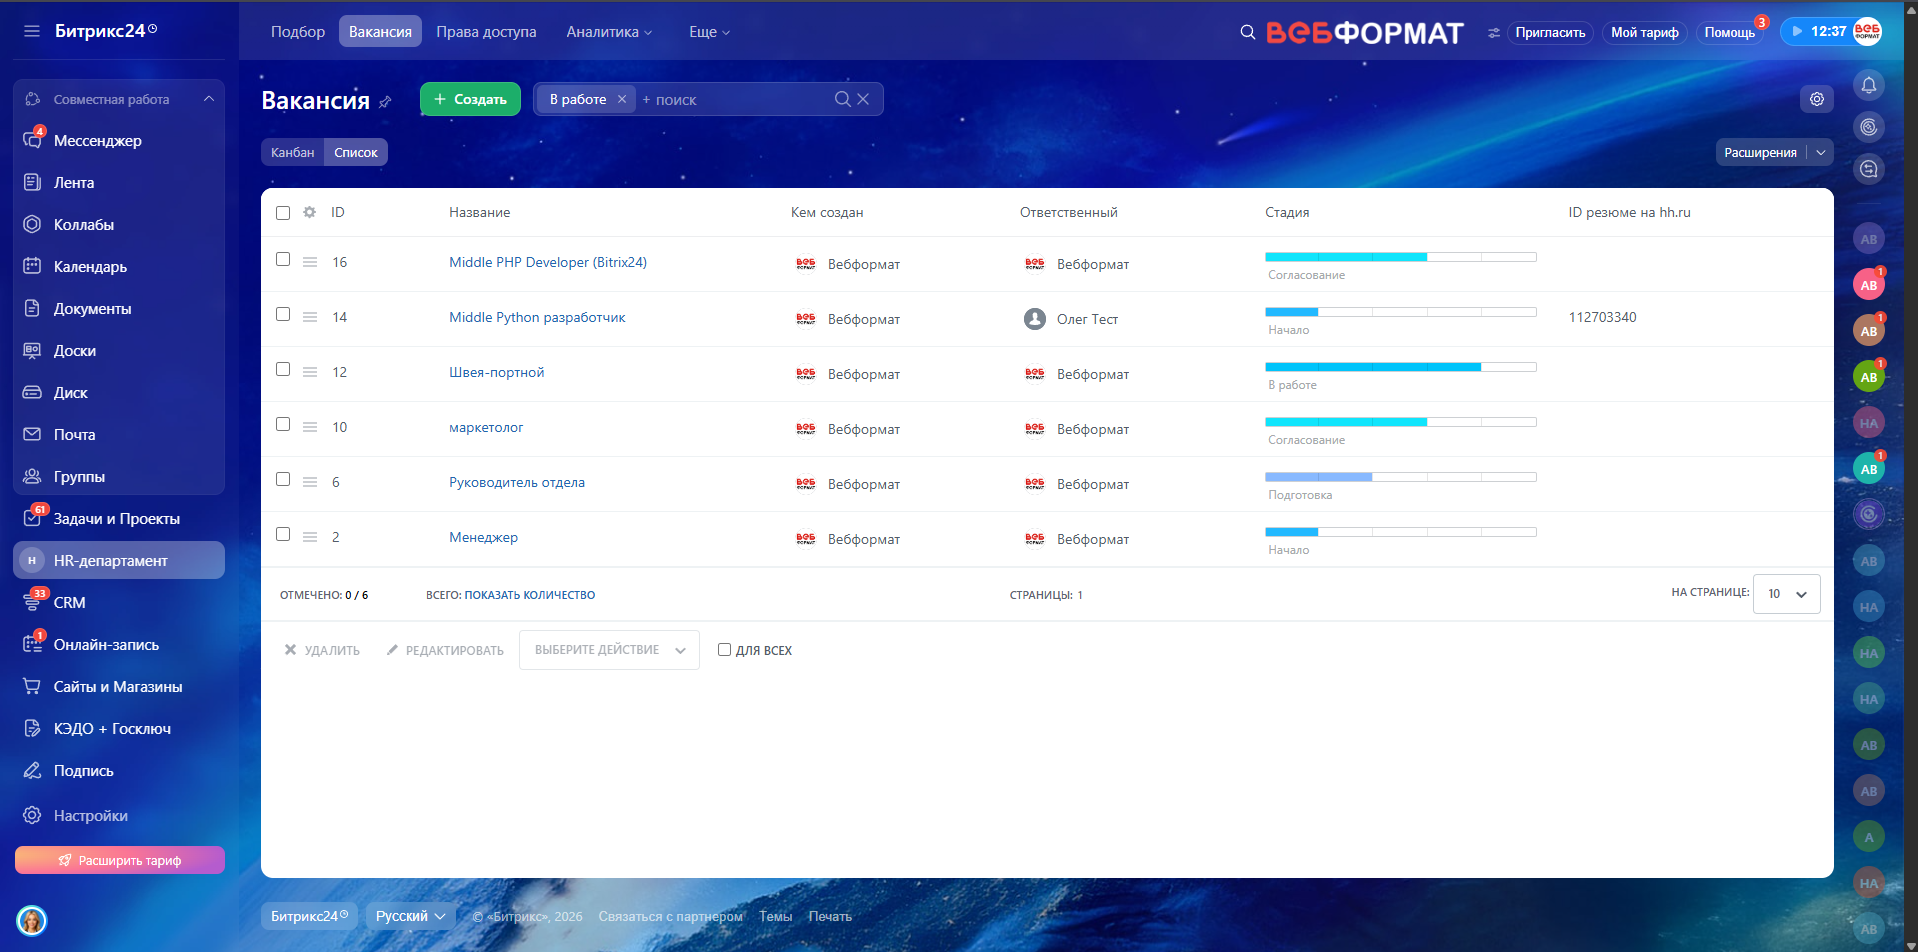The height and width of the screenshot is (952, 1918).
Task: Expand the Аналитика menu
Action: click(608, 32)
